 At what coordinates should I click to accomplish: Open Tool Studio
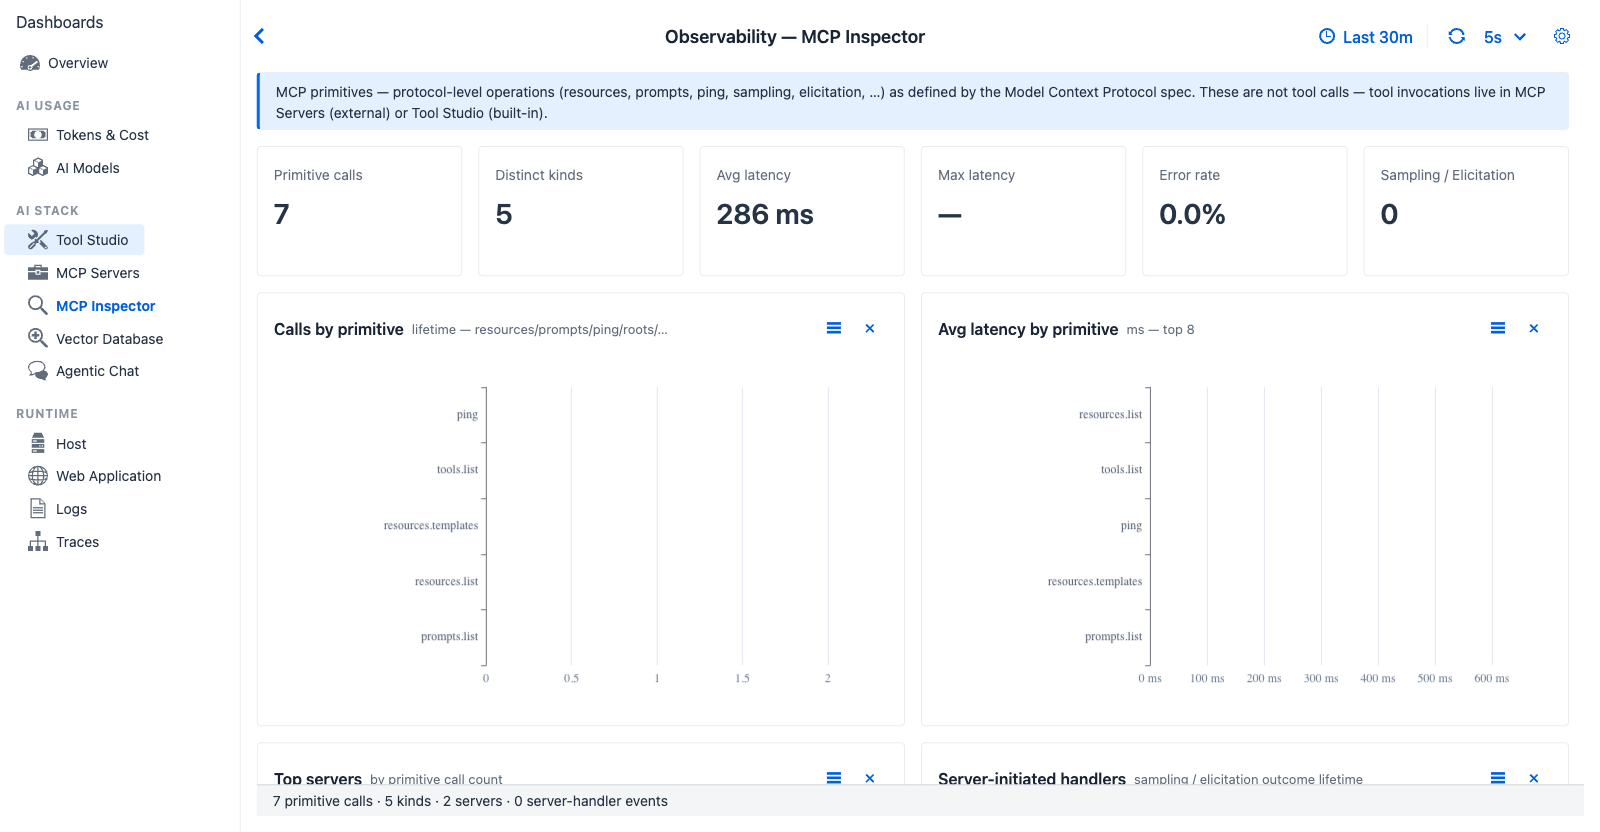[92, 240]
